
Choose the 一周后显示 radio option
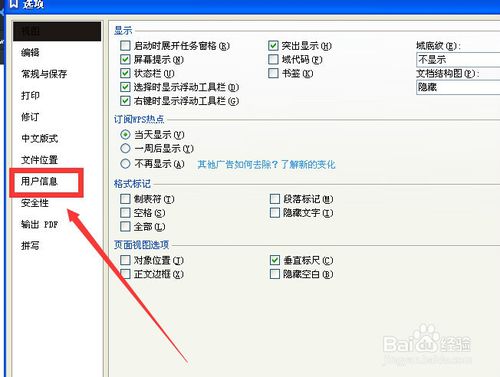[125, 148]
